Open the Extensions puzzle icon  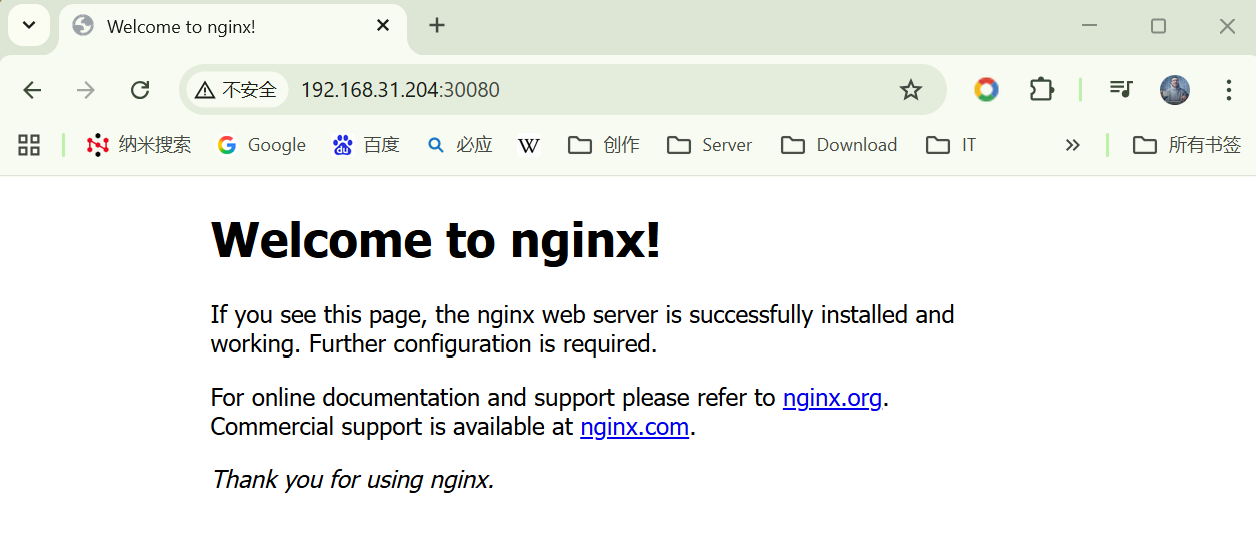(x=1041, y=90)
